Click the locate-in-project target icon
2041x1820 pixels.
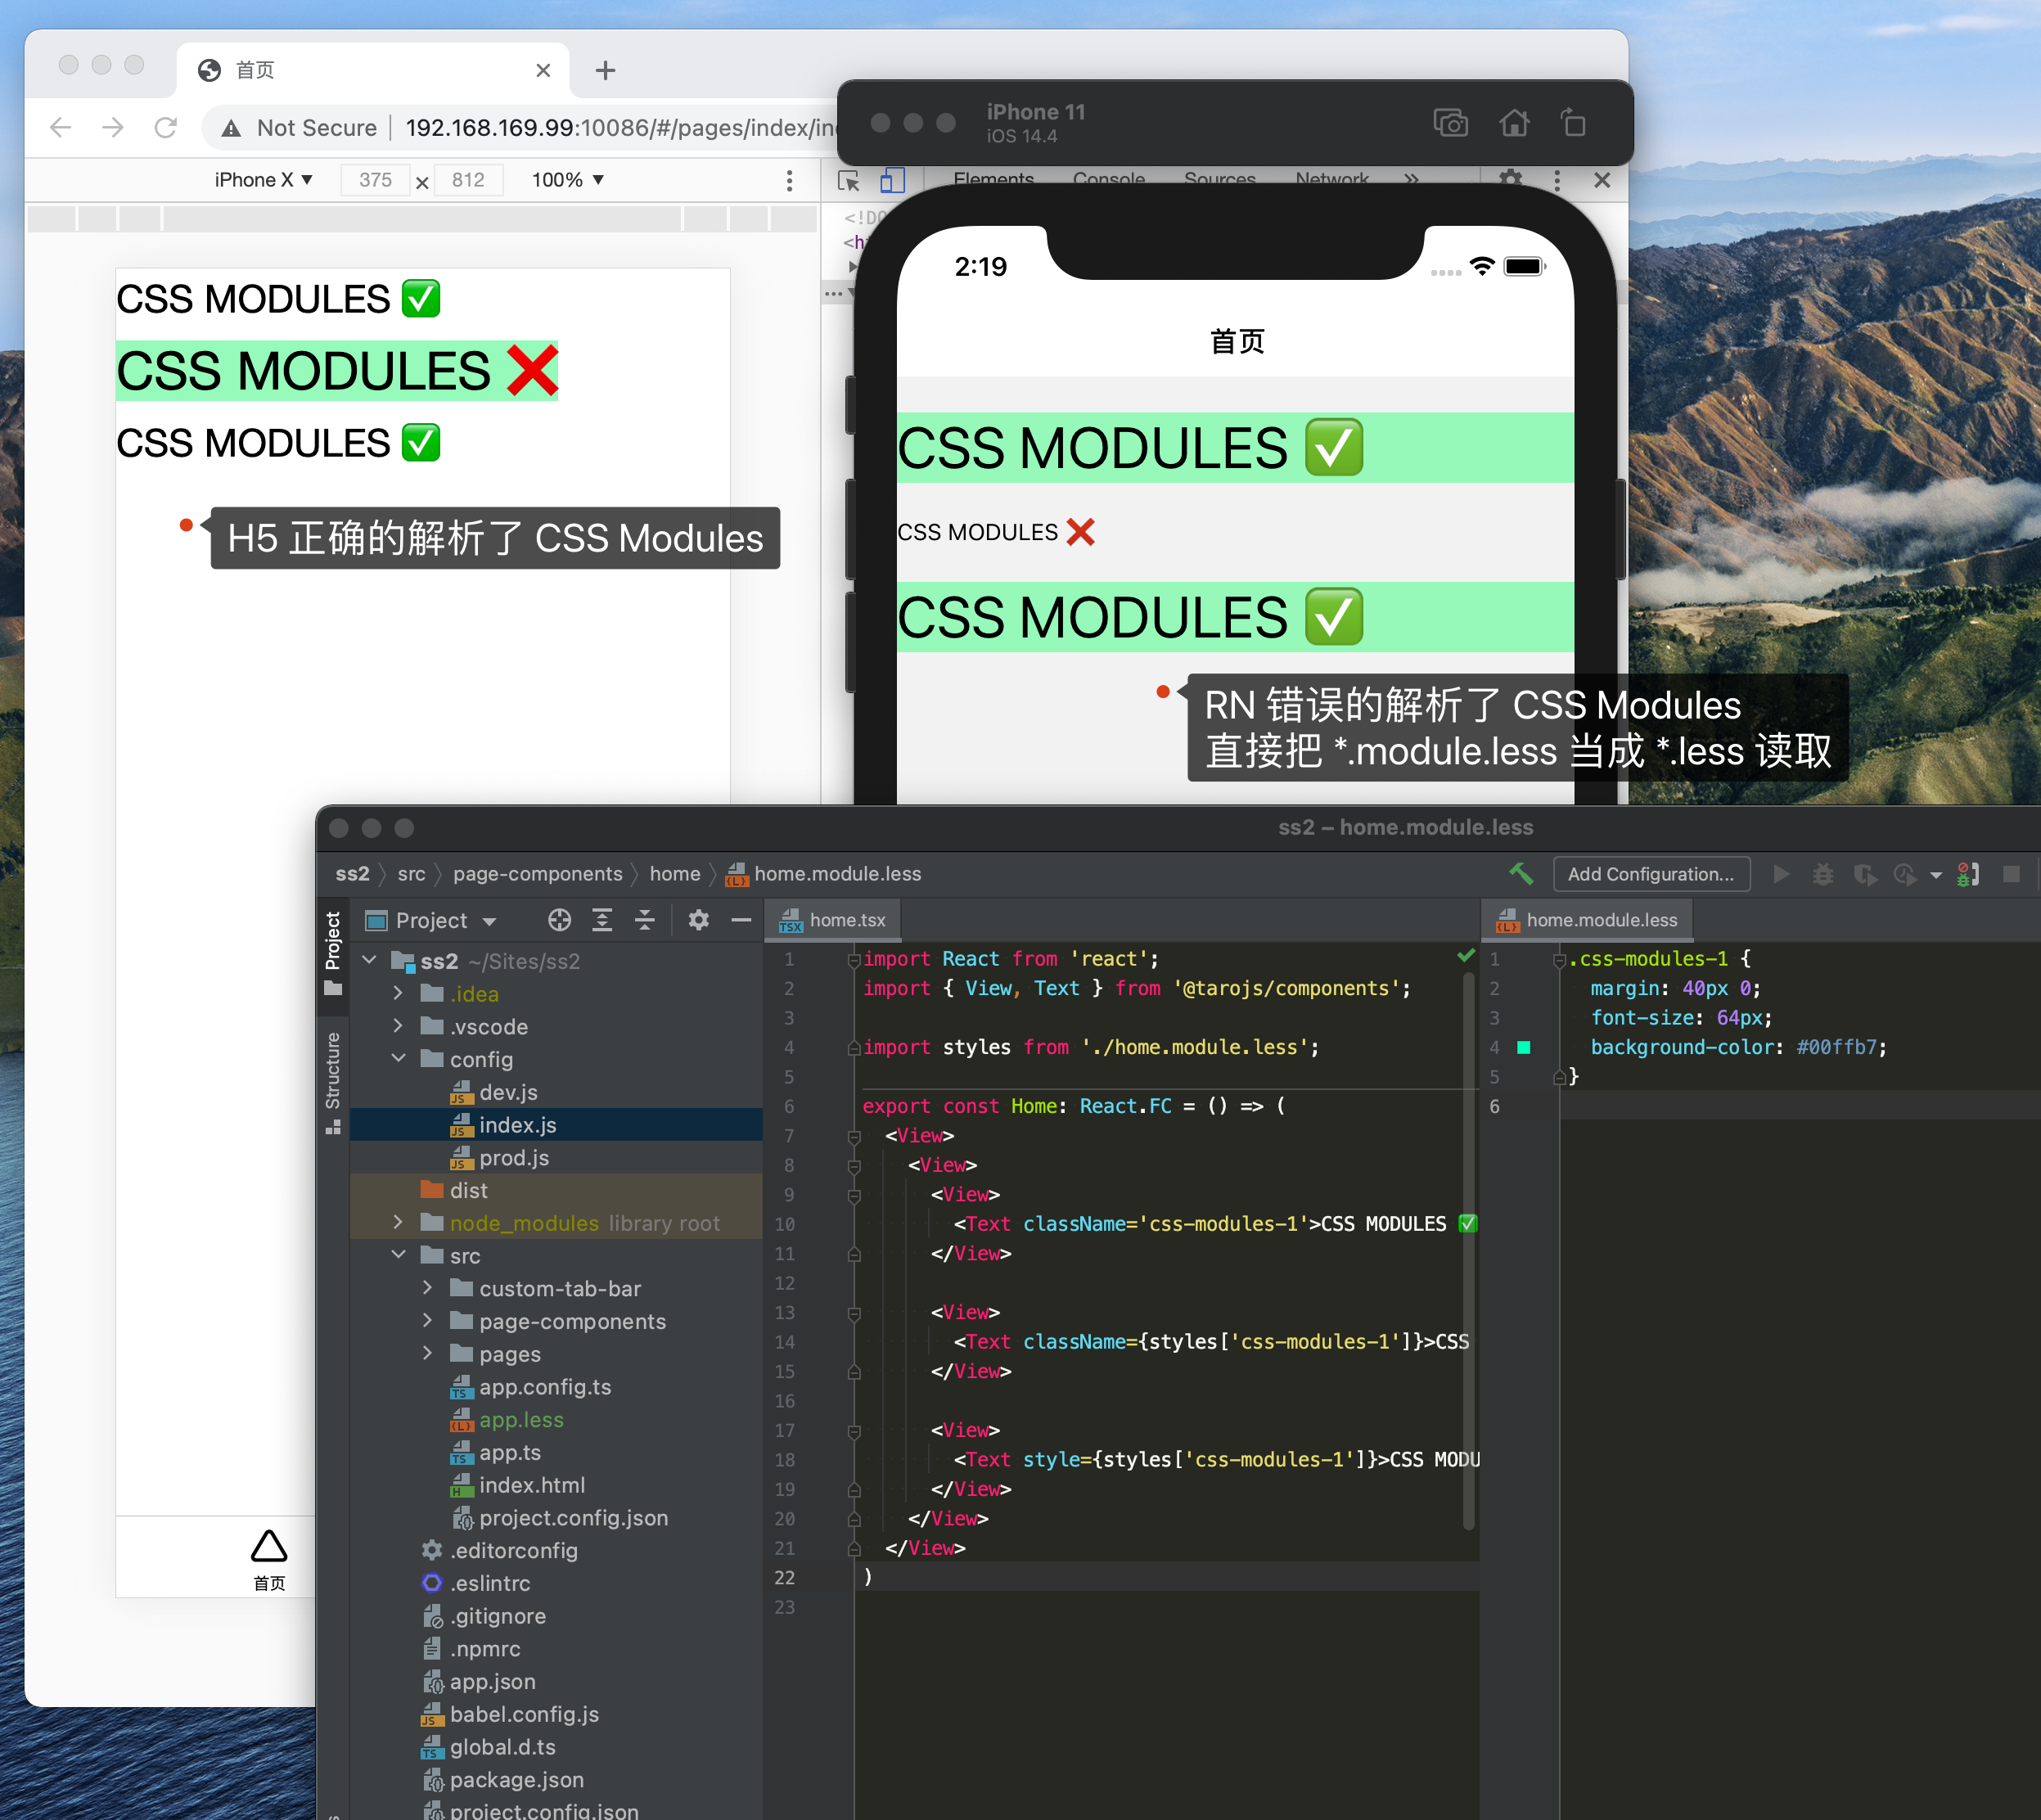click(559, 920)
